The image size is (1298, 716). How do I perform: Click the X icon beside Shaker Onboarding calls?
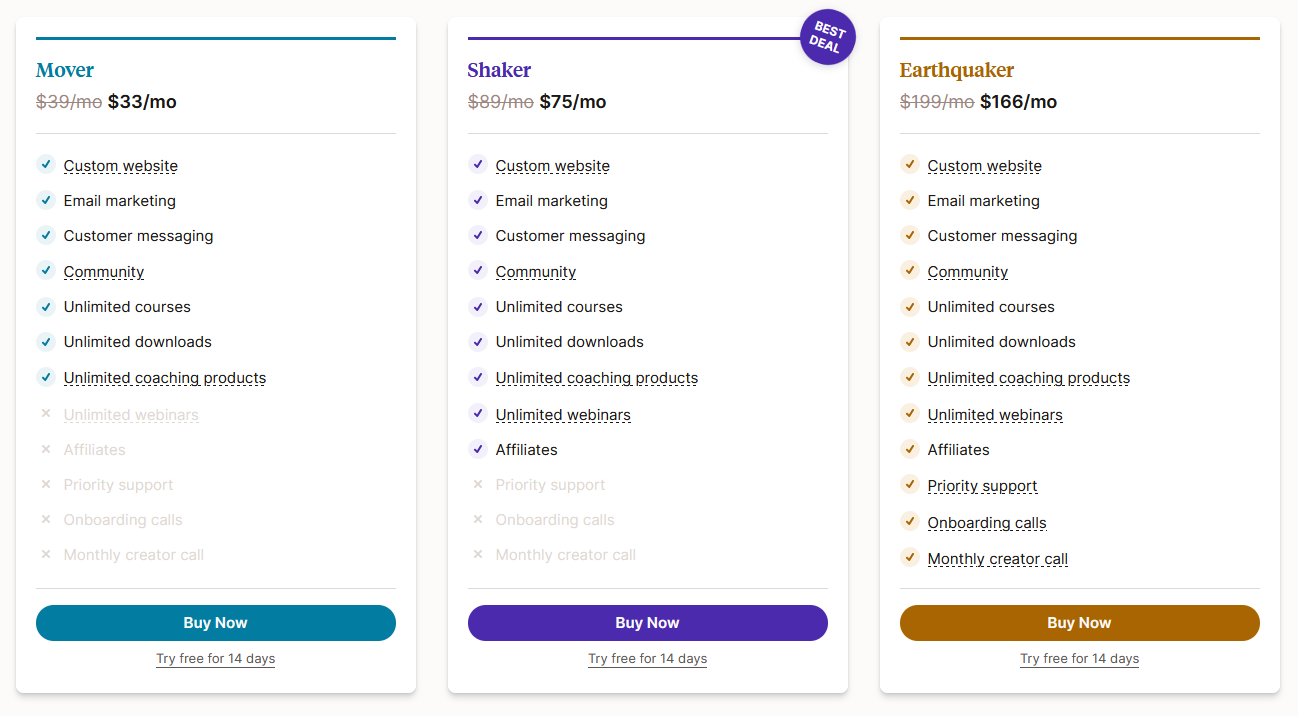478,519
